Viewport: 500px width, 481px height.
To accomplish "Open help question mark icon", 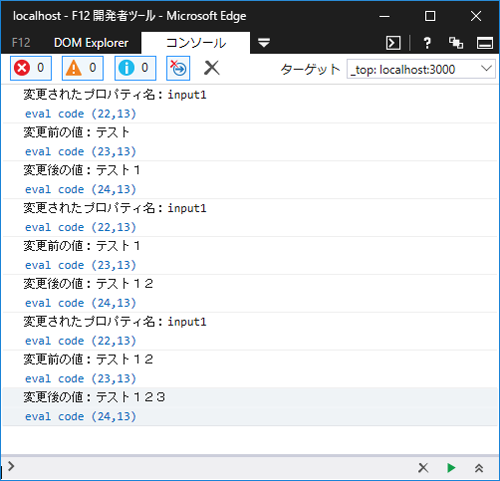I will pyautogui.click(x=427, y=43).
